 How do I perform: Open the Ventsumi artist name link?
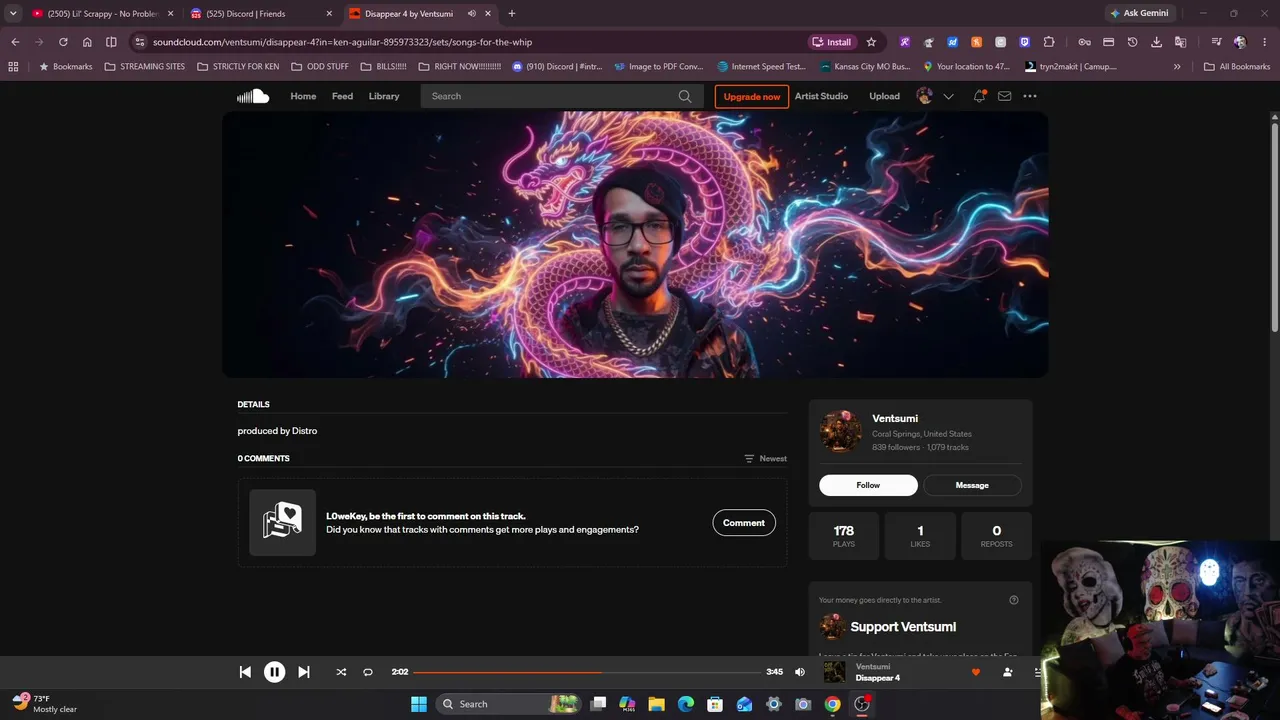click(x=895, y=418)
